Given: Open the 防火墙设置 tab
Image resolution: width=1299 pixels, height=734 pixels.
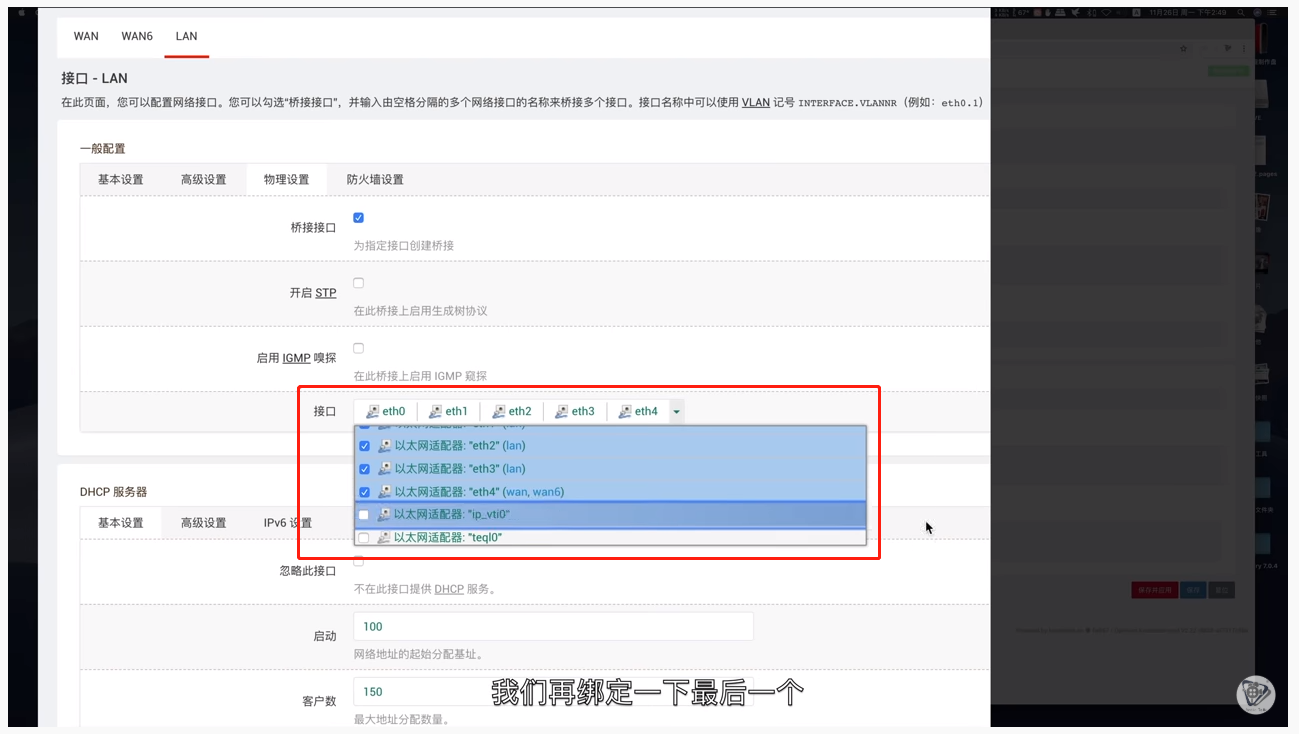Looking at the screenshot, I should click(x=375, y=180).
